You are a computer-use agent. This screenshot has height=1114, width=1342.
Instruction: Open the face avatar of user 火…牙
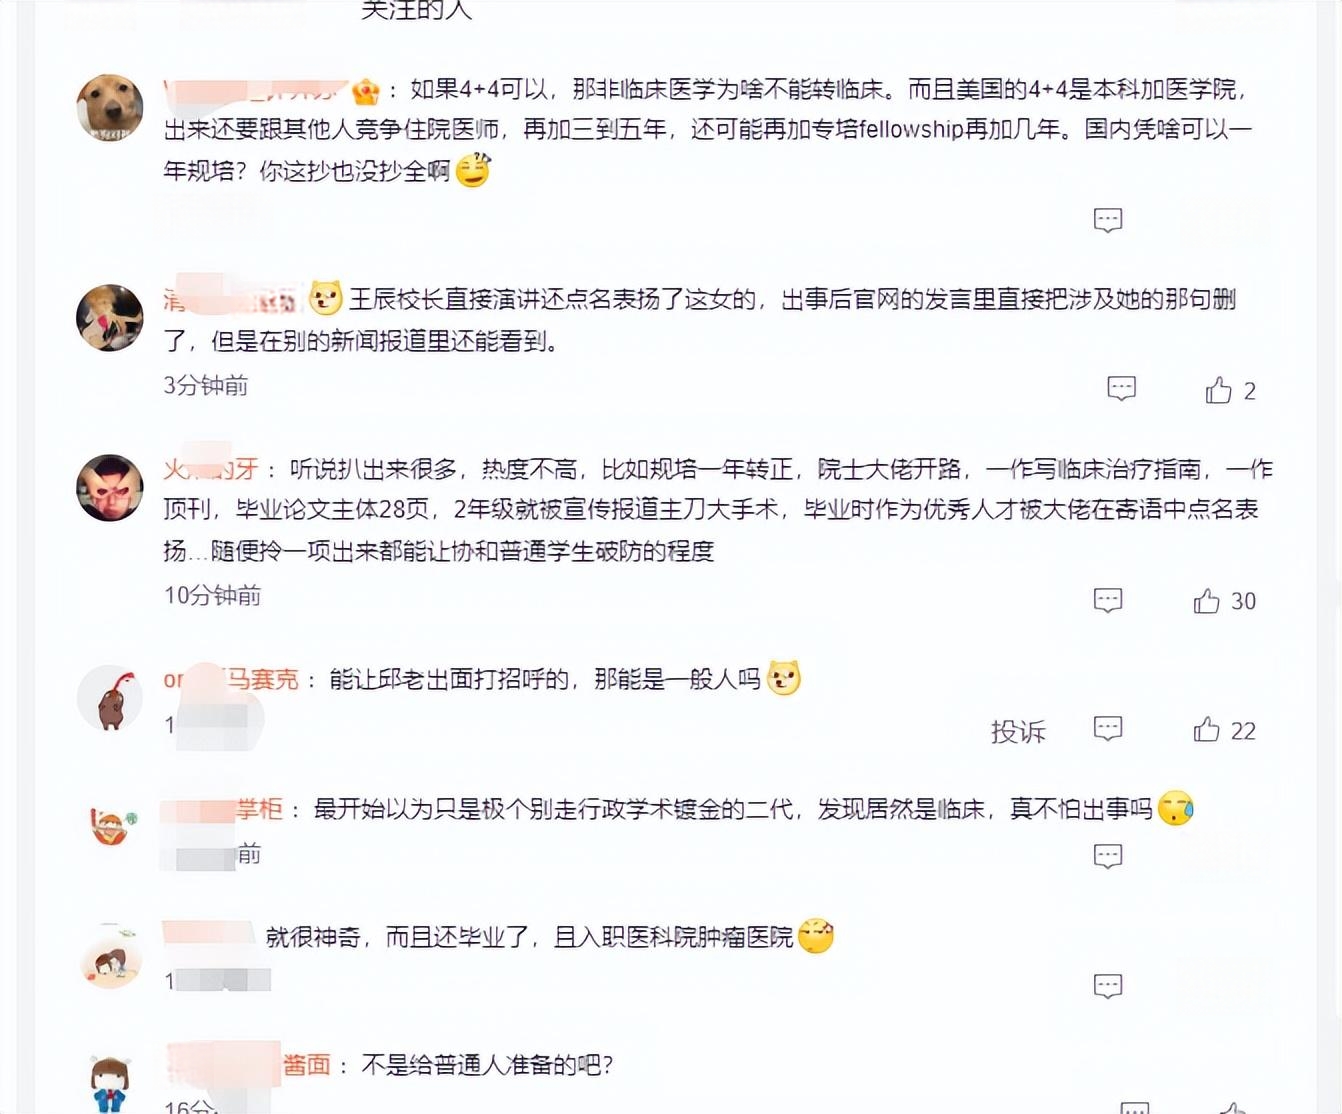110,488
